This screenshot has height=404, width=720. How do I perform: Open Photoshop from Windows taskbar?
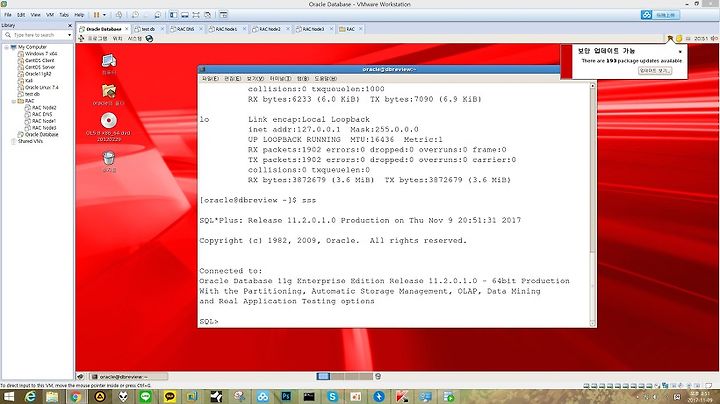click(x=286, y=397)
